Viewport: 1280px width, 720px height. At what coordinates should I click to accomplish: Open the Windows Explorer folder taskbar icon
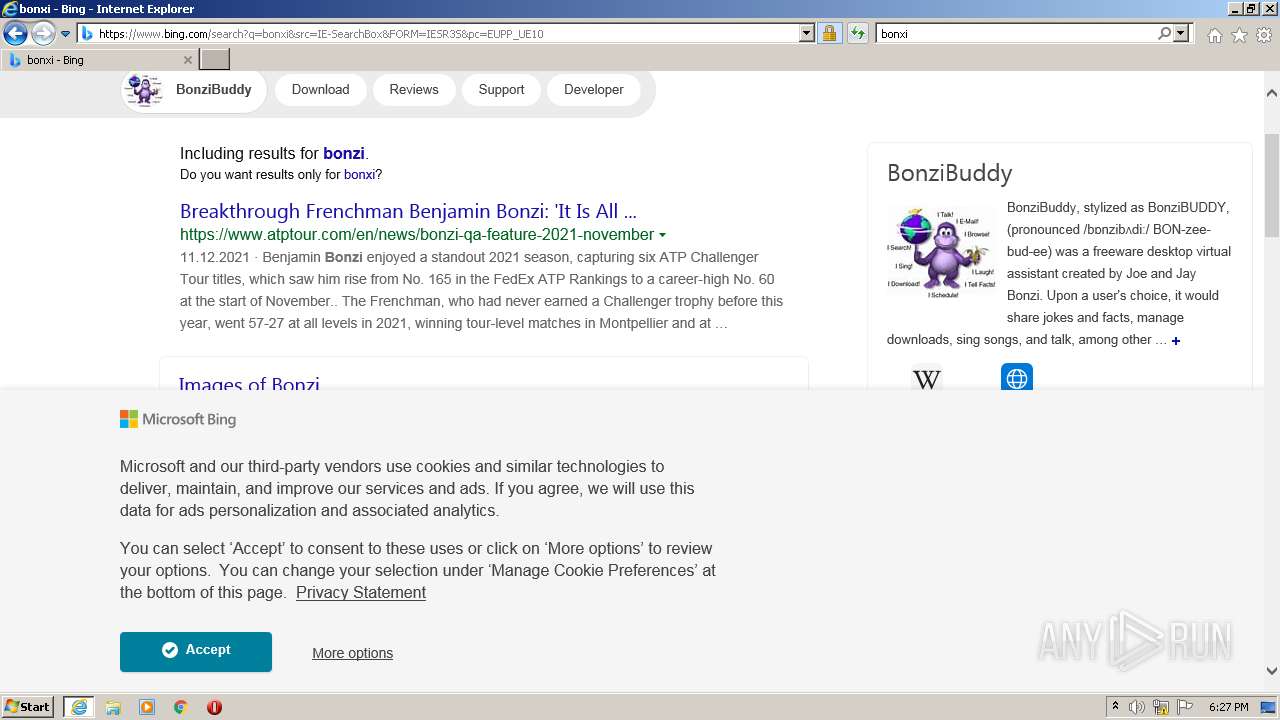[x=113, y=707]
